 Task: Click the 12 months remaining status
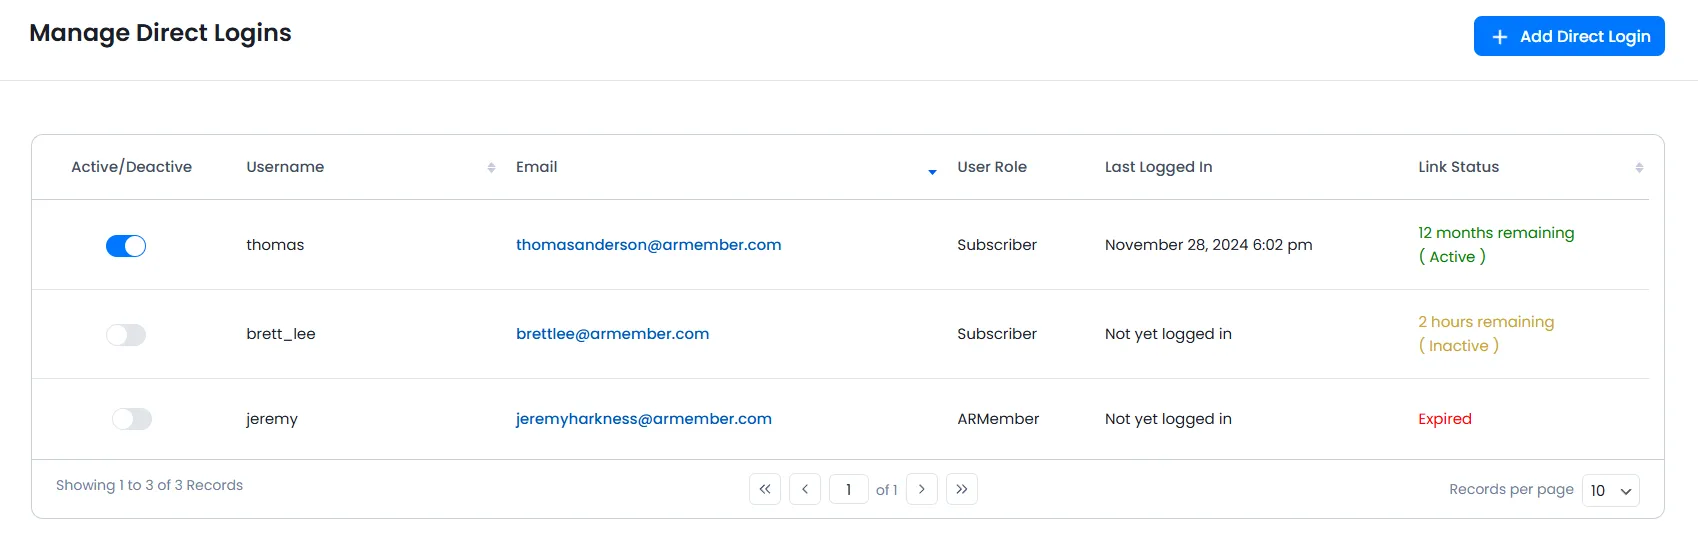tap(1496, 233)
